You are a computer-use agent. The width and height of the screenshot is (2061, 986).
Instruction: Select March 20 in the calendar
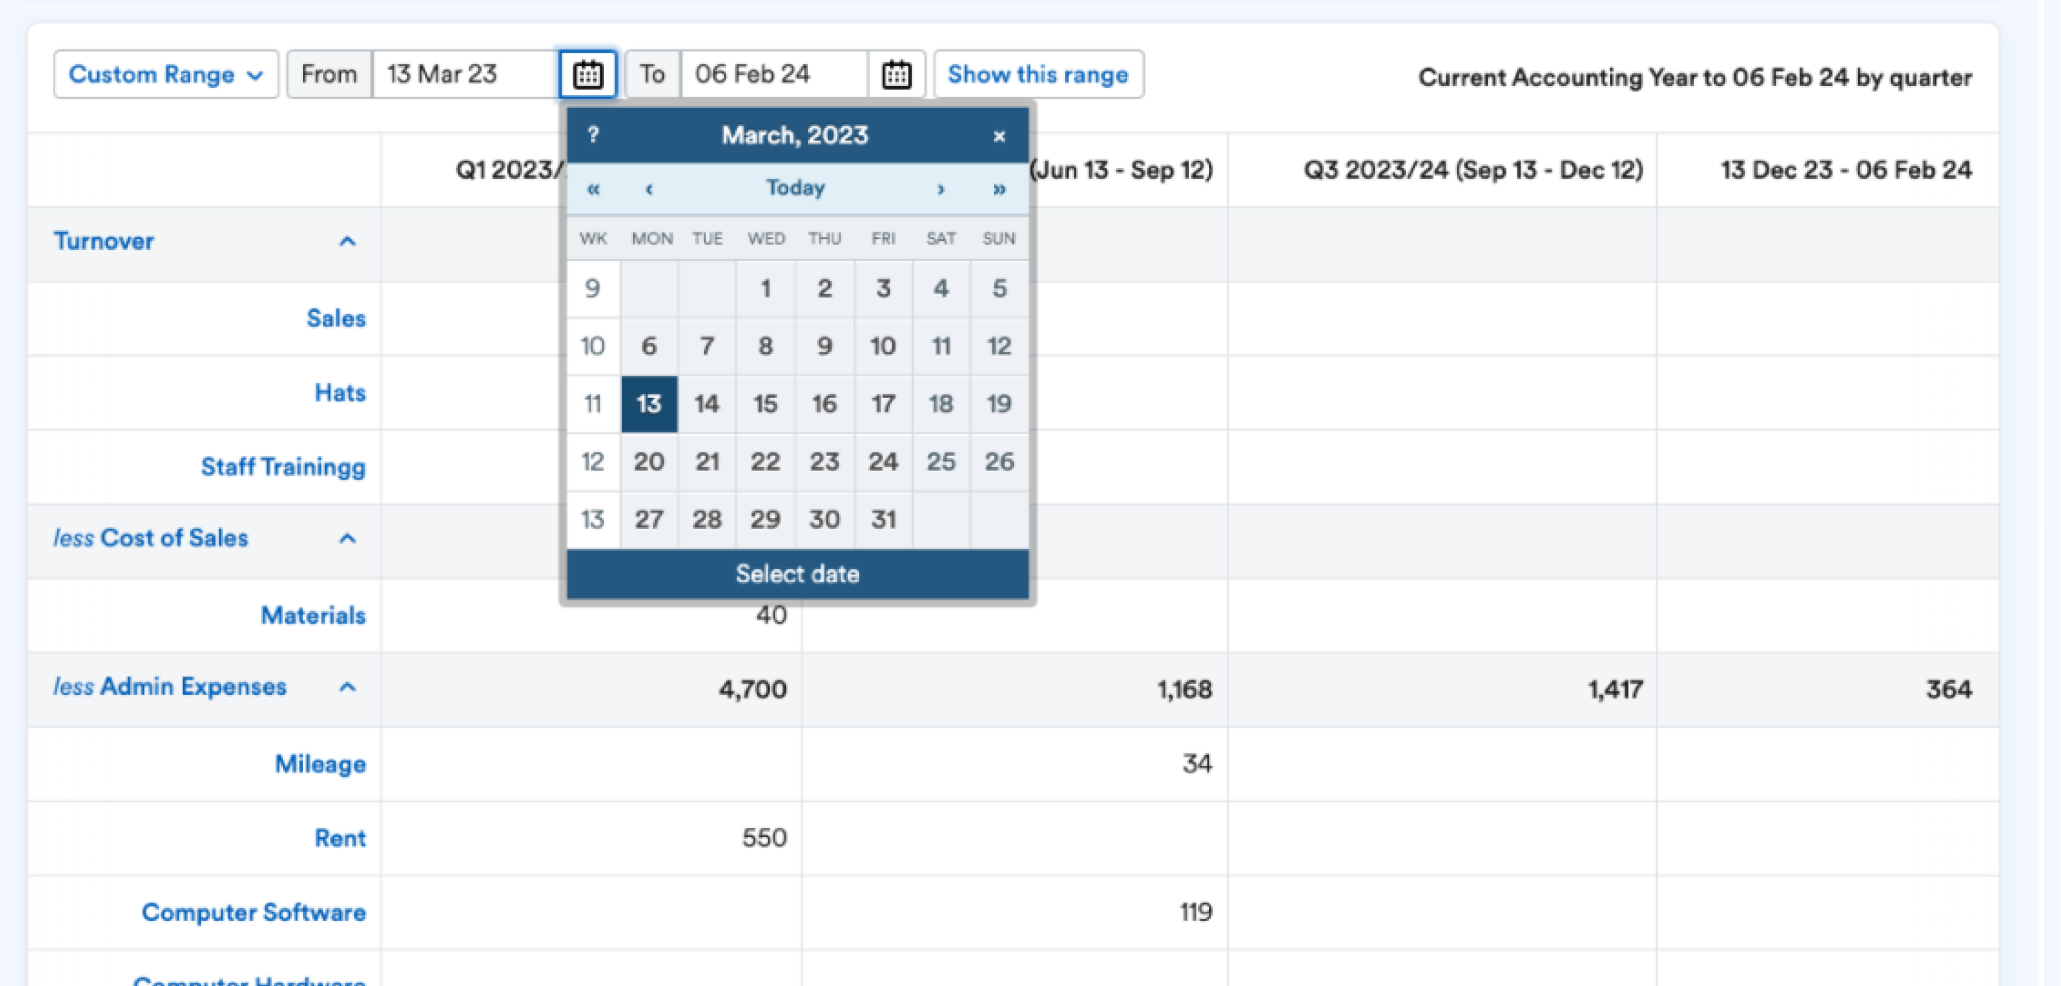tap(649, 462)
